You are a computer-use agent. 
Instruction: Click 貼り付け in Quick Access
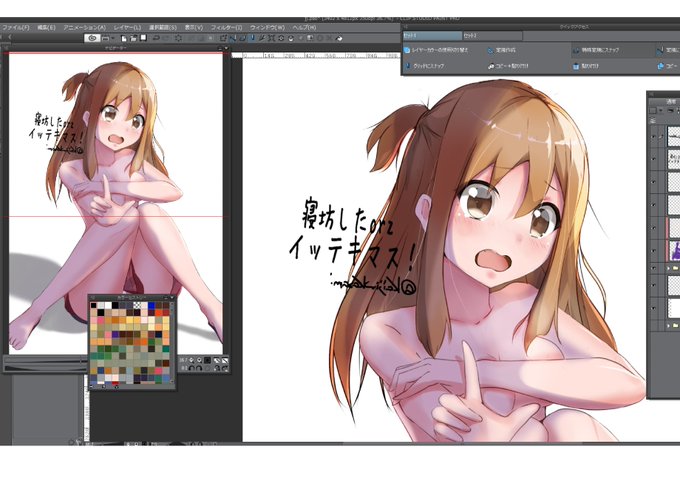point(585,66)
